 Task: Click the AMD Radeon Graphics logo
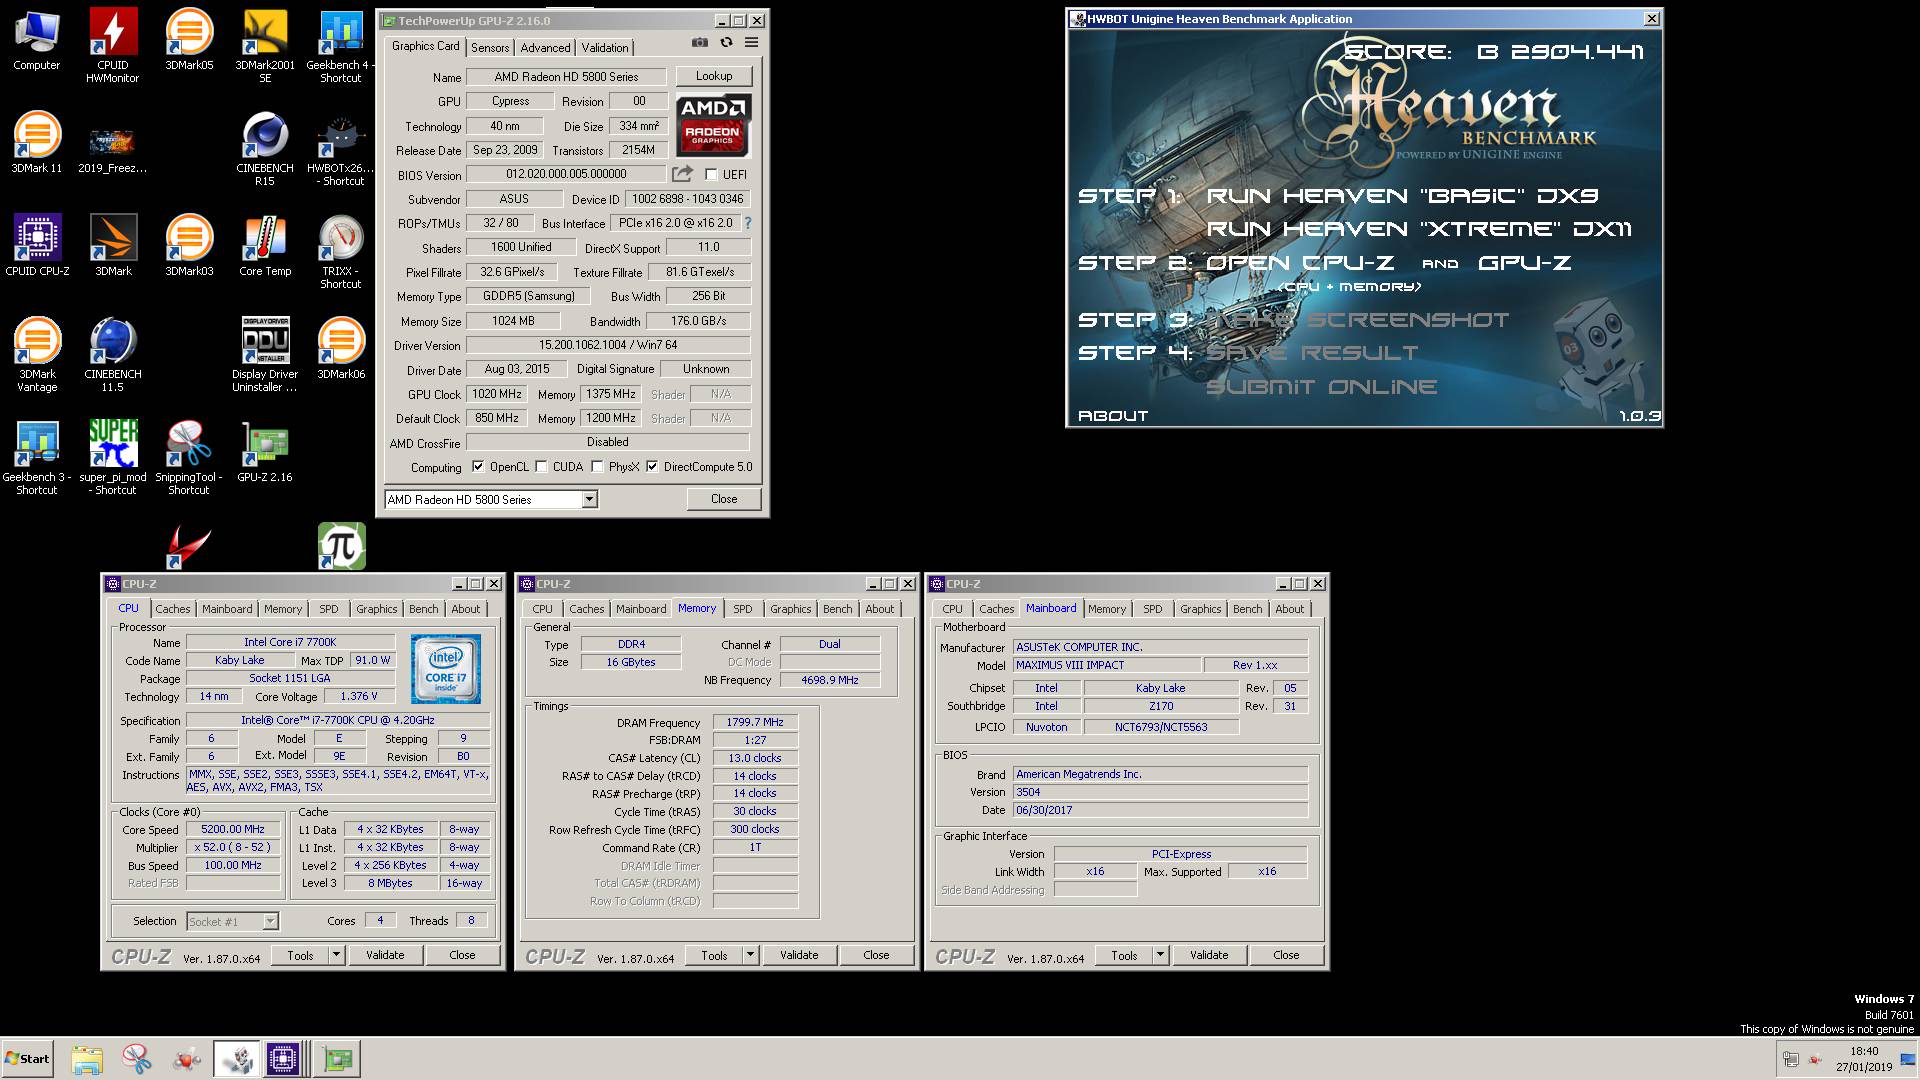coord(713,125)
